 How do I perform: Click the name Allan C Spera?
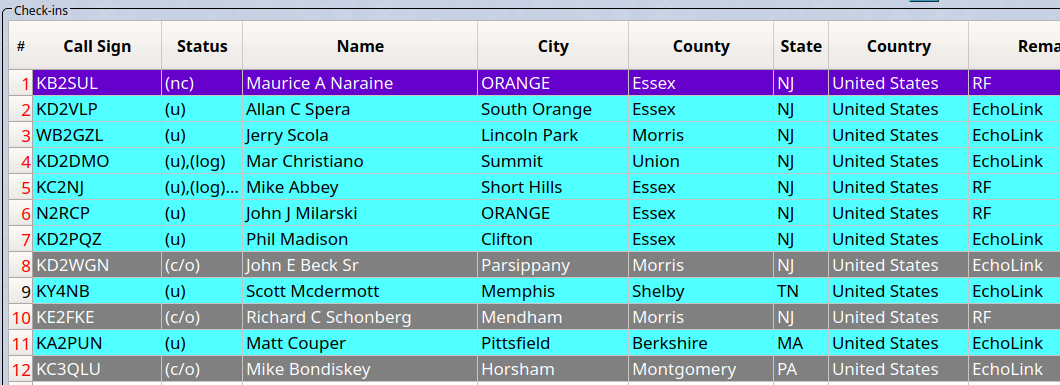298,109
